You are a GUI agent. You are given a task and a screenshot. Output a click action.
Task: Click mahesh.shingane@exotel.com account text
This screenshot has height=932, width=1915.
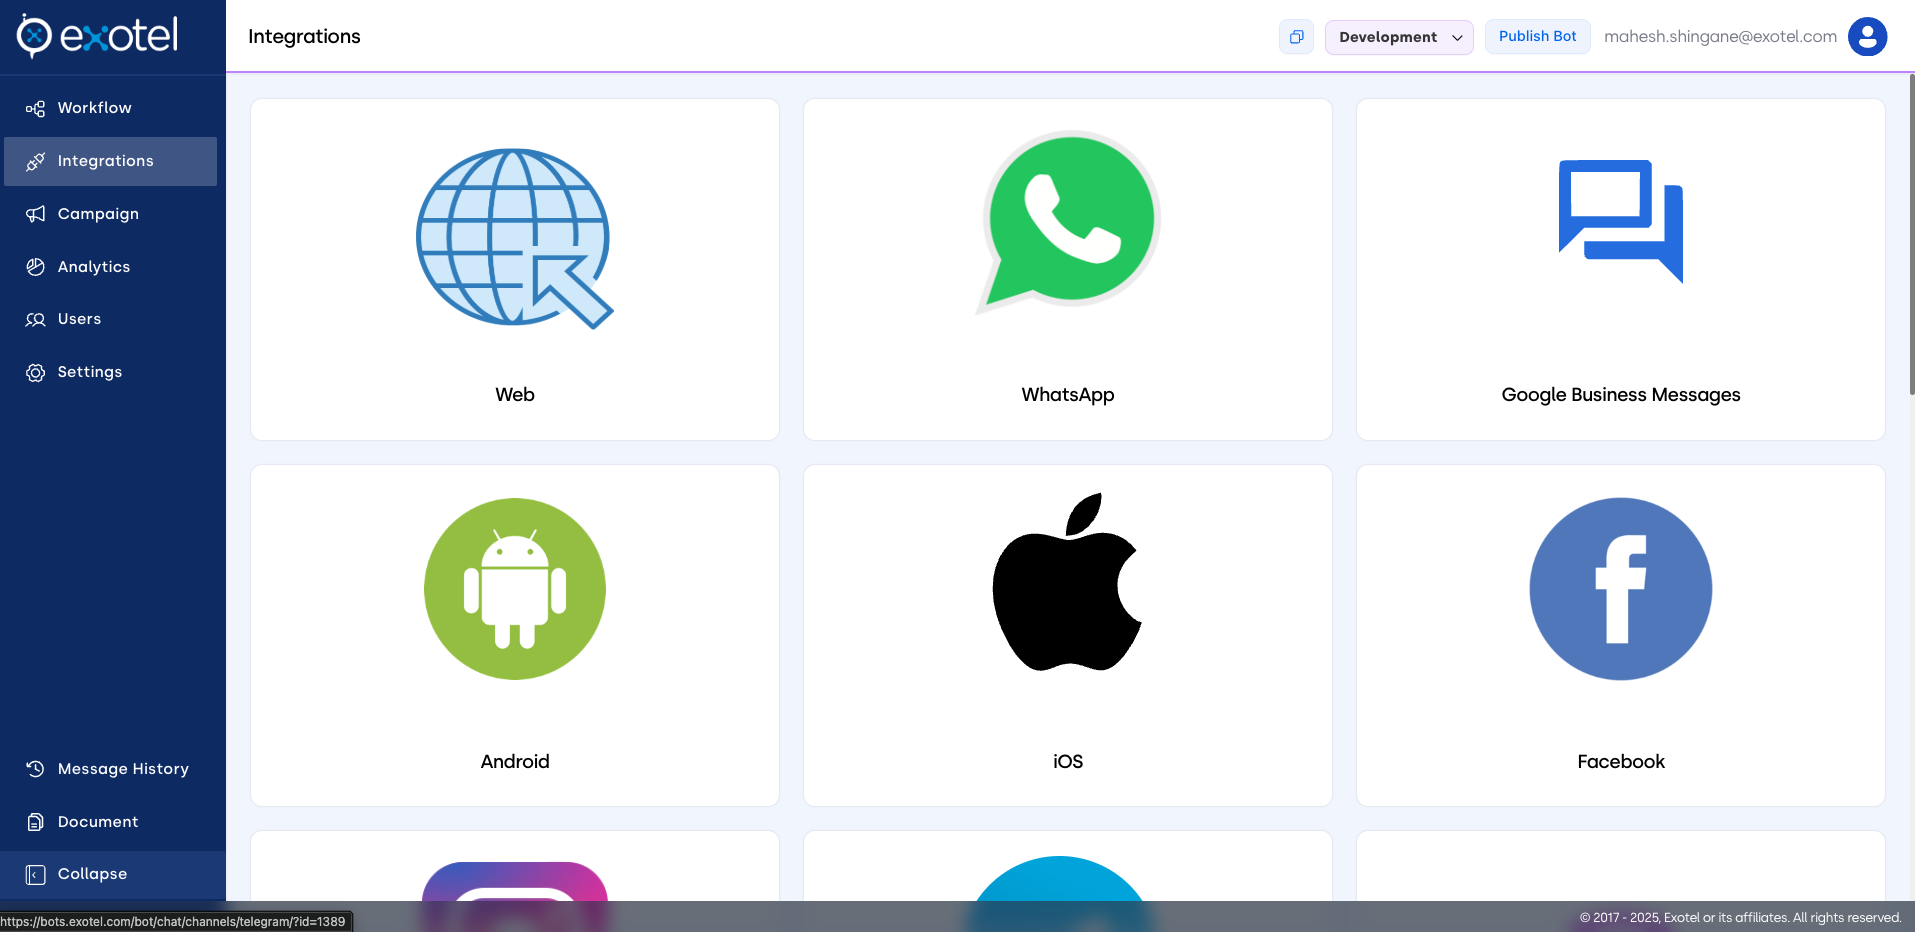[x=1720, y=36]
